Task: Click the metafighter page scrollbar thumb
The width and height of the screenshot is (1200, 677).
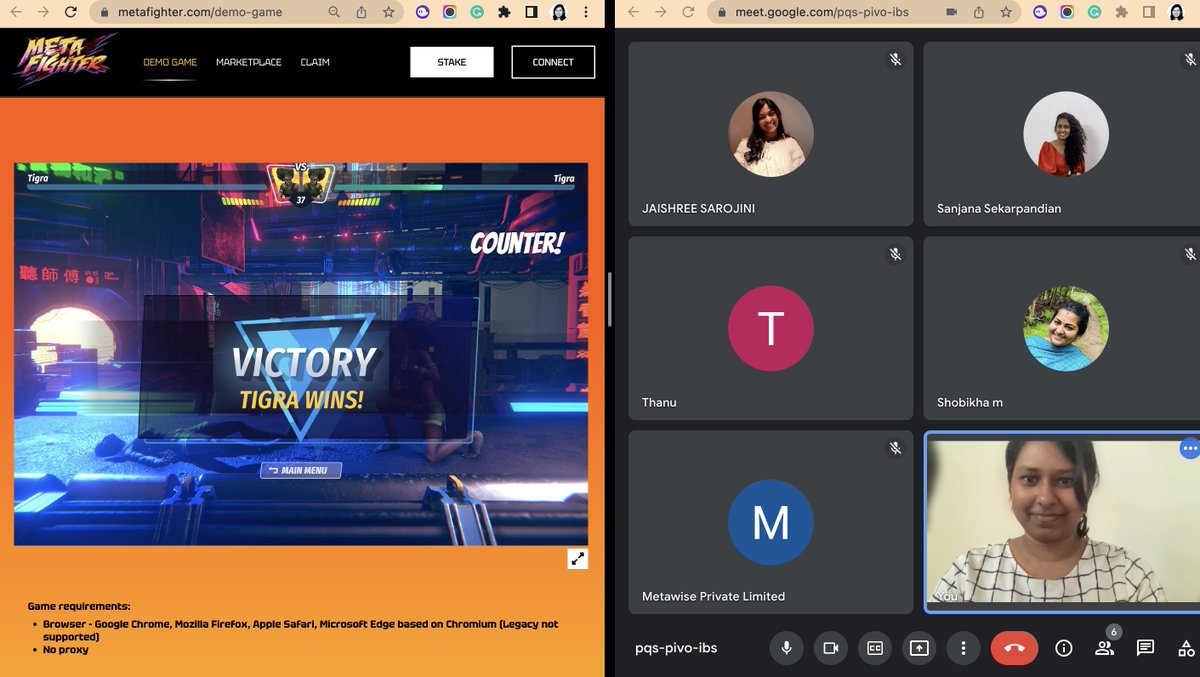Action: click(x=609, y=298)
